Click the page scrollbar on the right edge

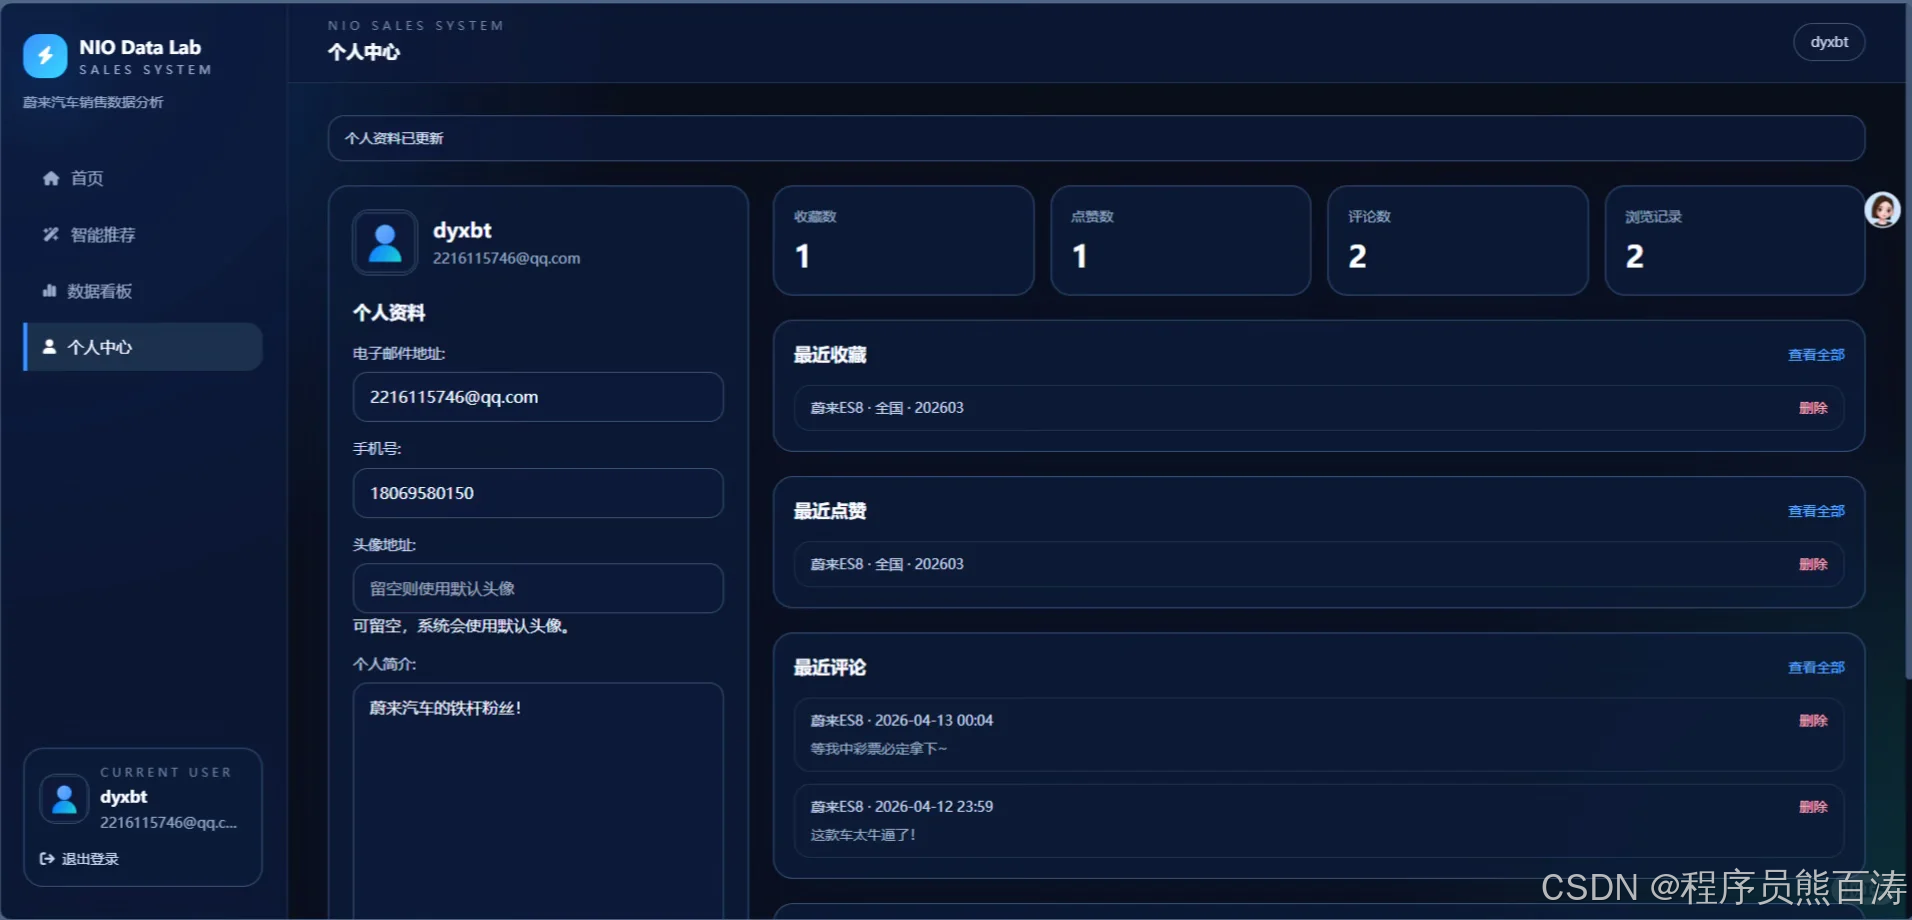click(x=1908, y=340)
